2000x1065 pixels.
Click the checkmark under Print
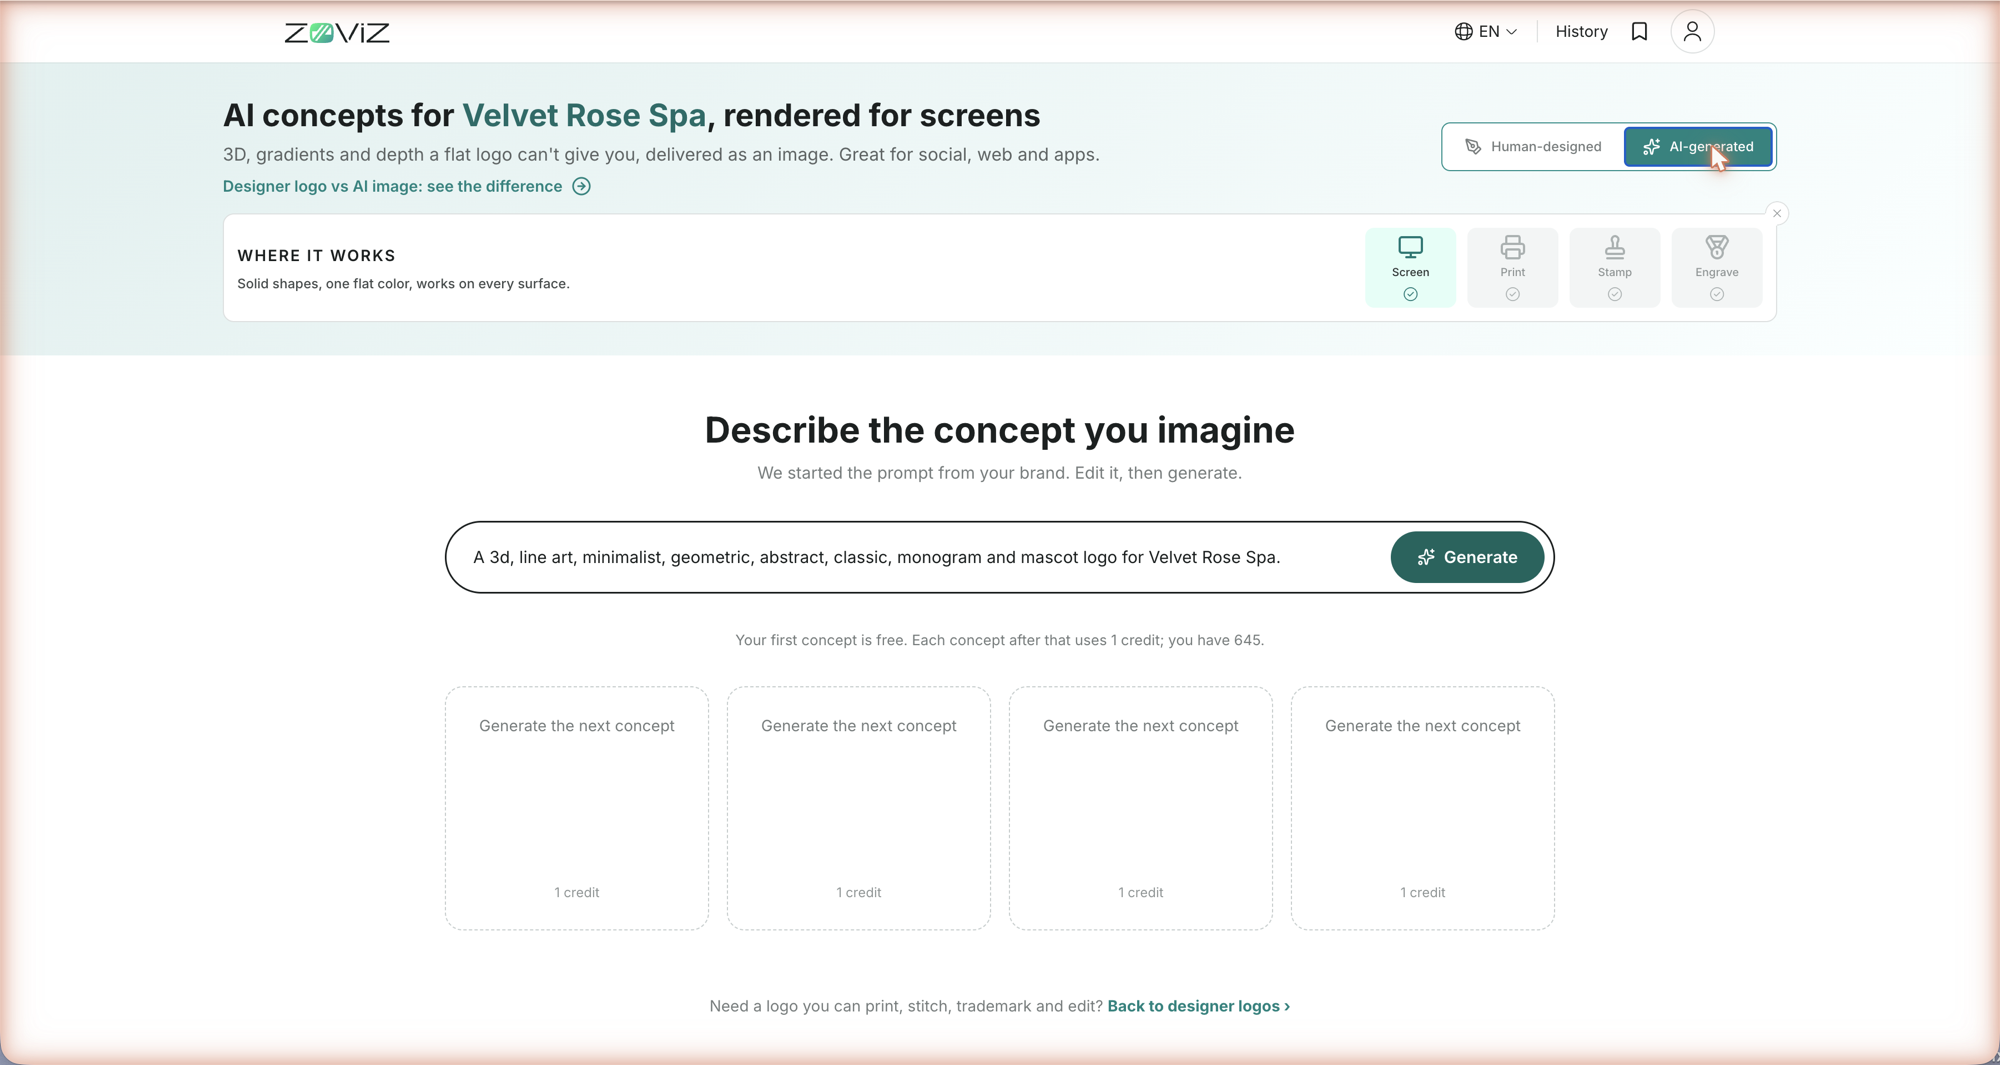pyautogui.click(x=1512, y=294)
